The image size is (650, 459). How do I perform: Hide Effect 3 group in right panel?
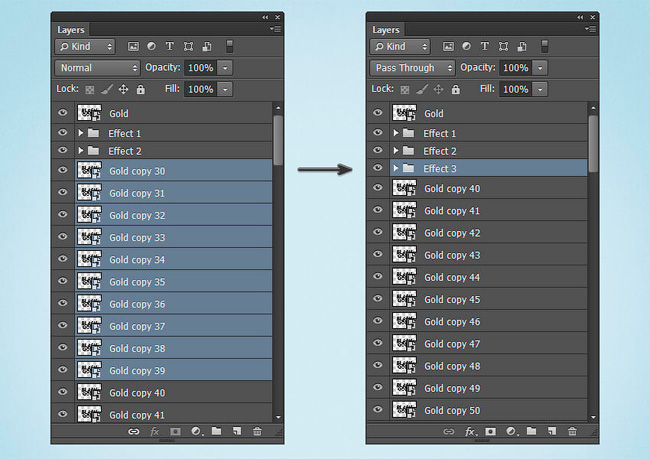coord(378,168)
